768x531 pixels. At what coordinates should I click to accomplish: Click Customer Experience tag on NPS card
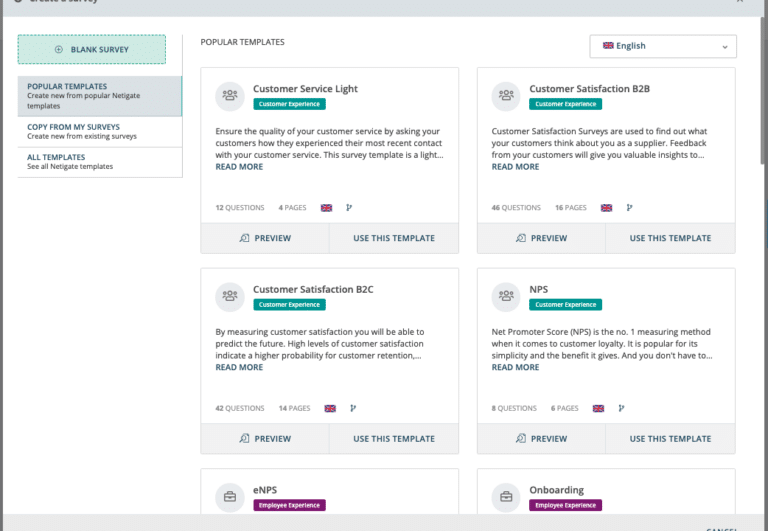pyautogui.click(x=566, y=305)
